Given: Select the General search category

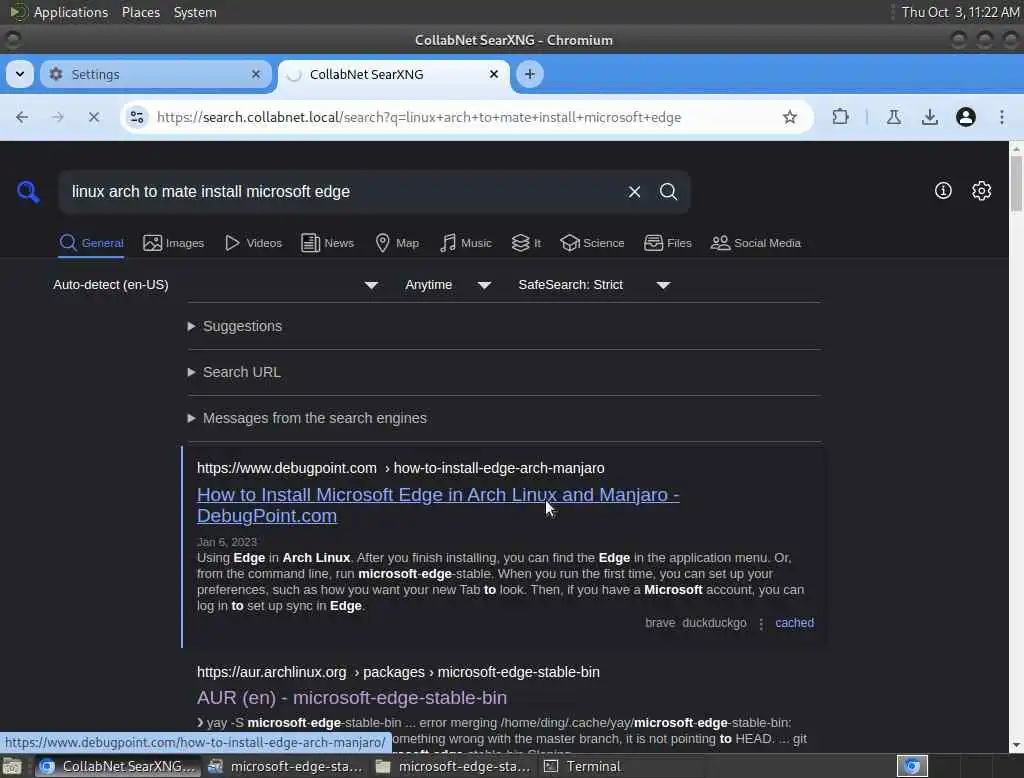Looking at the screenshot, I should 91,243.
